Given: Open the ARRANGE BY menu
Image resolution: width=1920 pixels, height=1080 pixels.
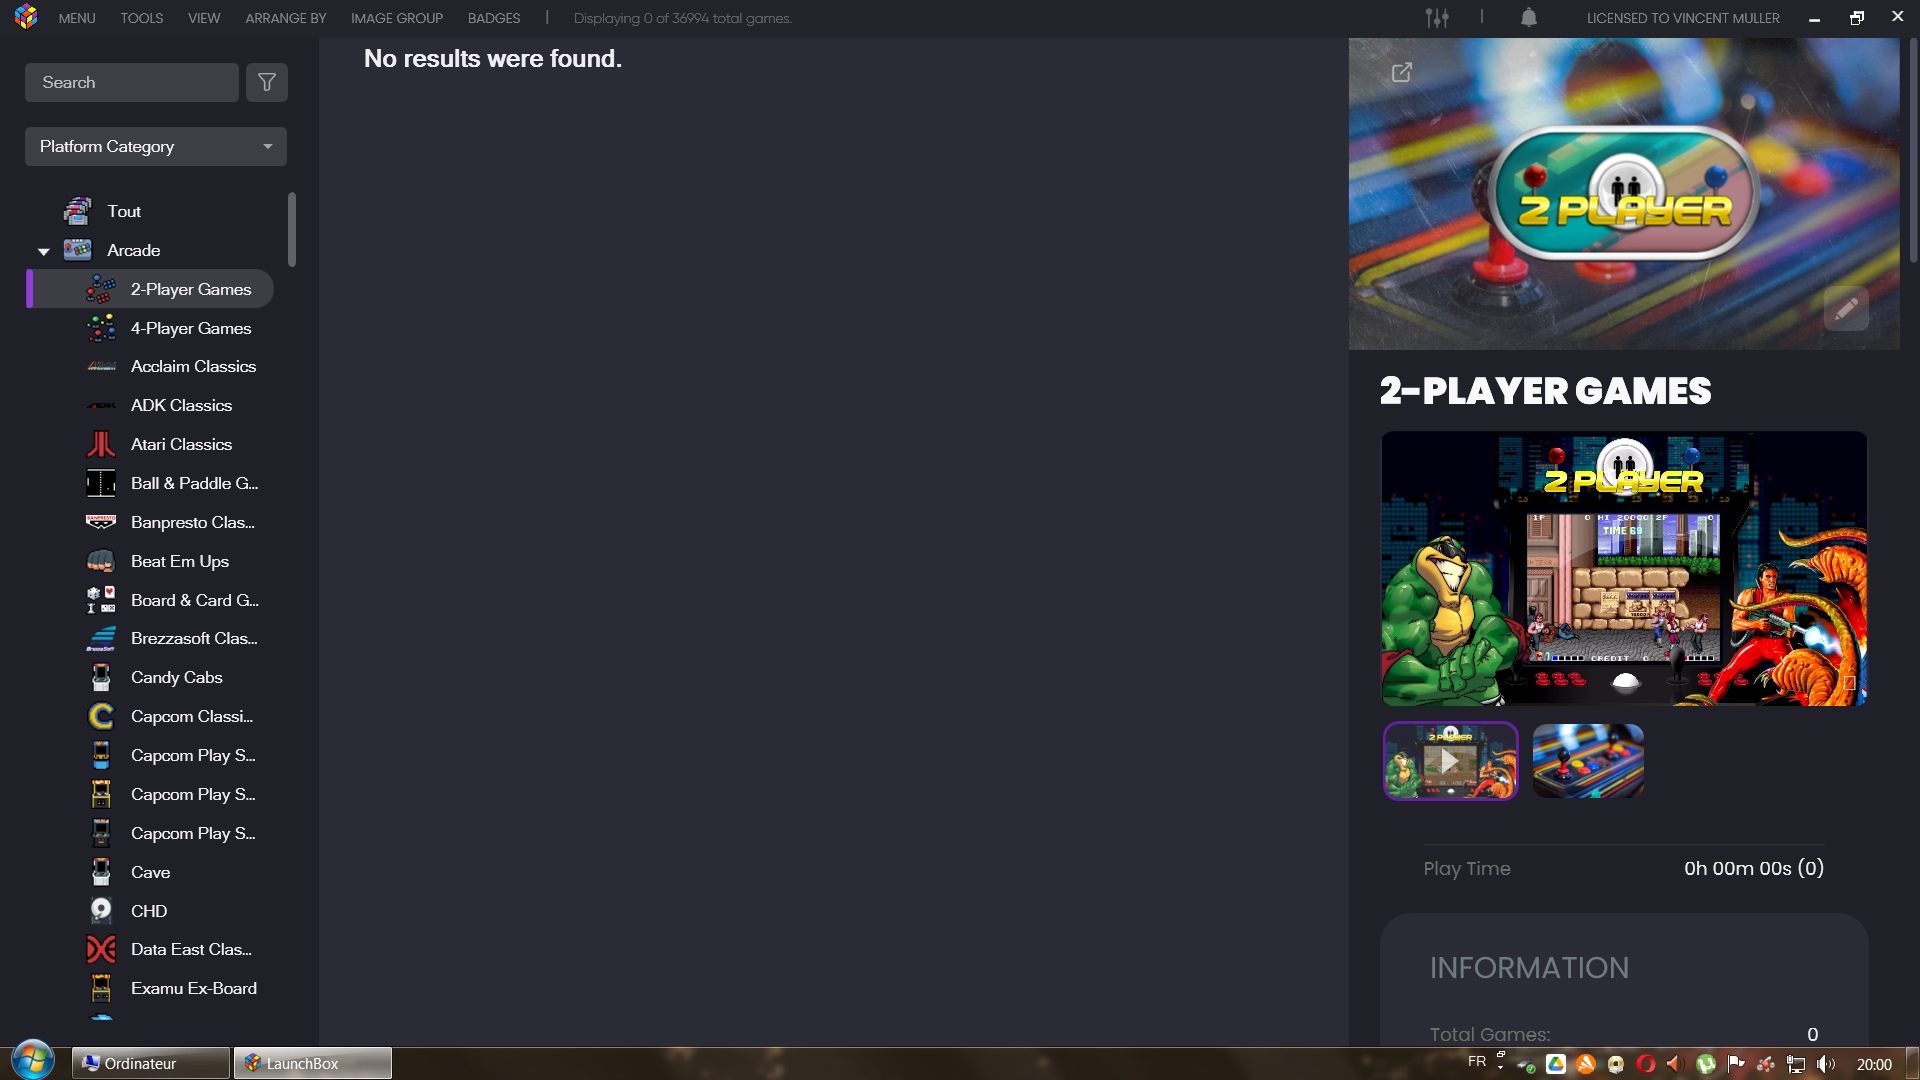Looking at the screenshot, I should [x=286, y=18].
